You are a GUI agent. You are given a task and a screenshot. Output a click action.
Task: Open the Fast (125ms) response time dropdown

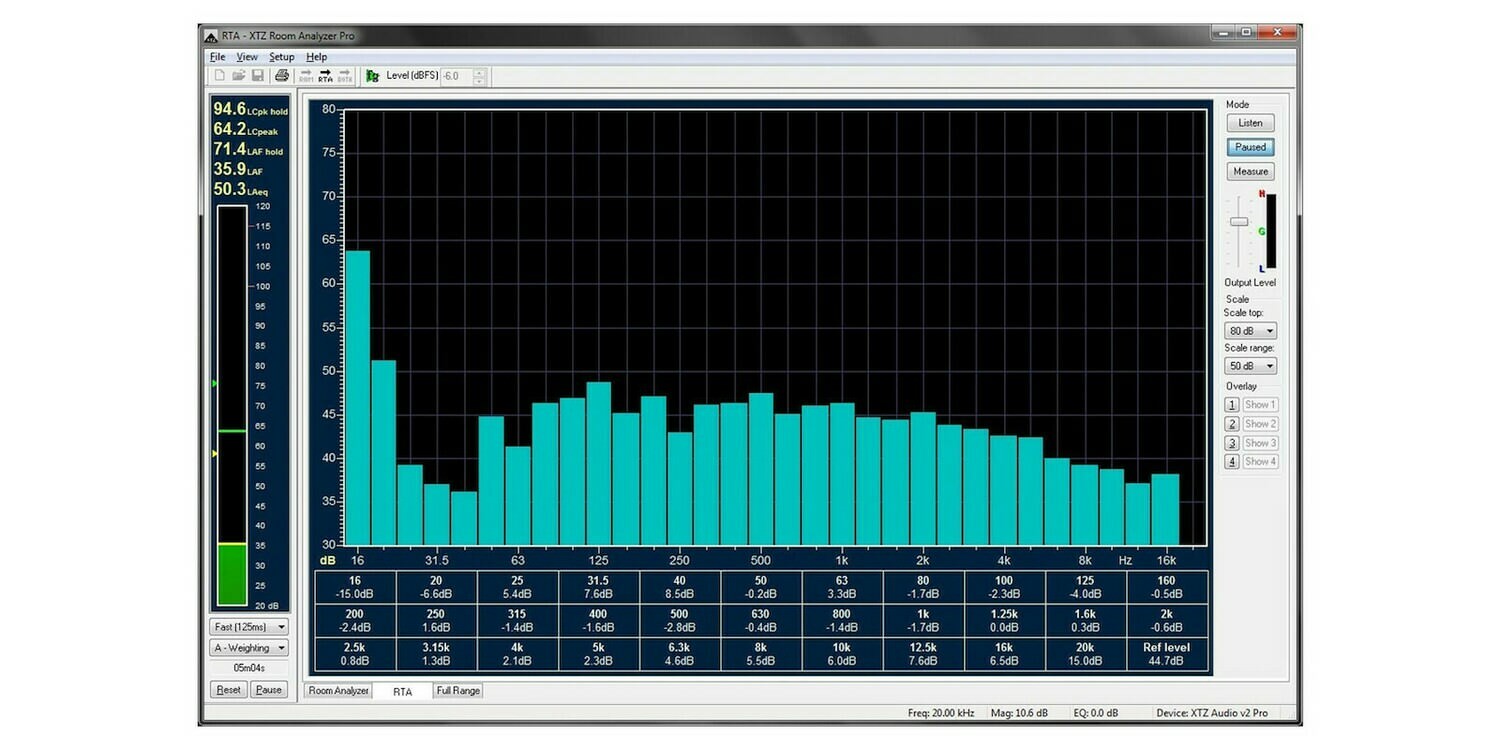pos(247,625)
